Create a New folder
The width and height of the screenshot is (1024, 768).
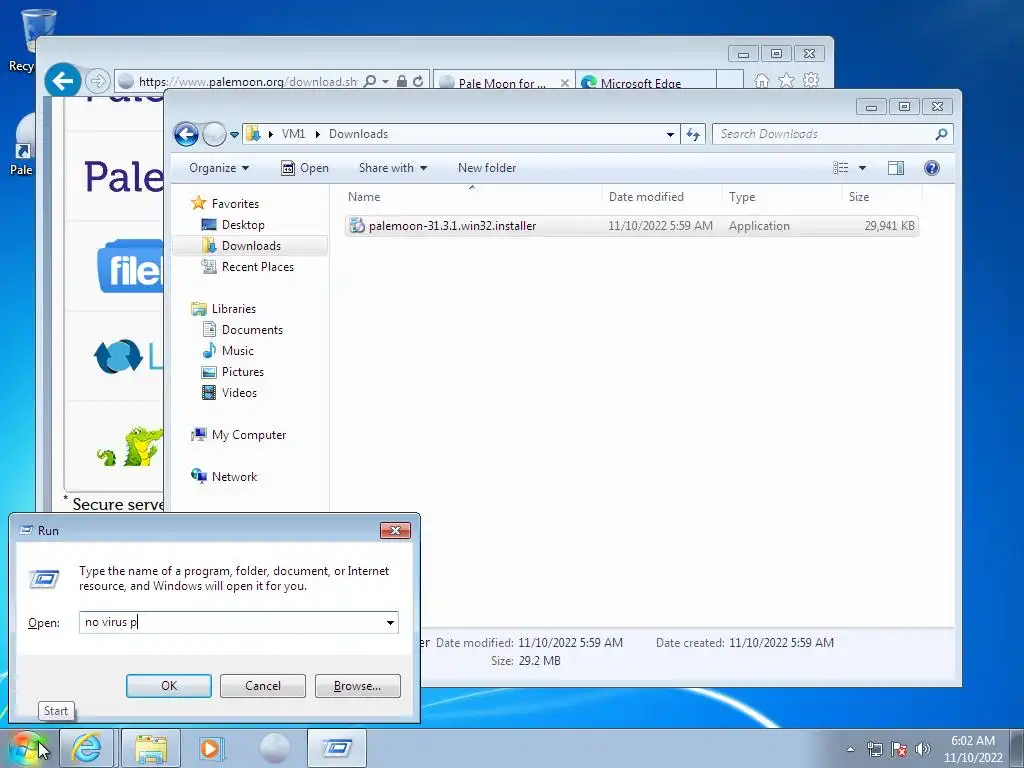pos(487,168)
